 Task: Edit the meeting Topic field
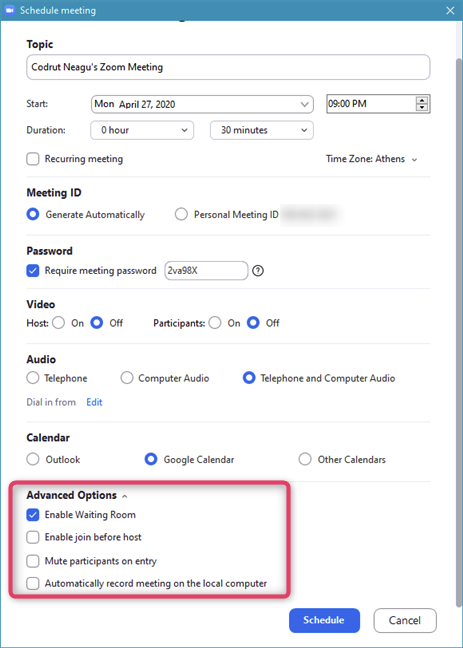(x=228, y=67)
